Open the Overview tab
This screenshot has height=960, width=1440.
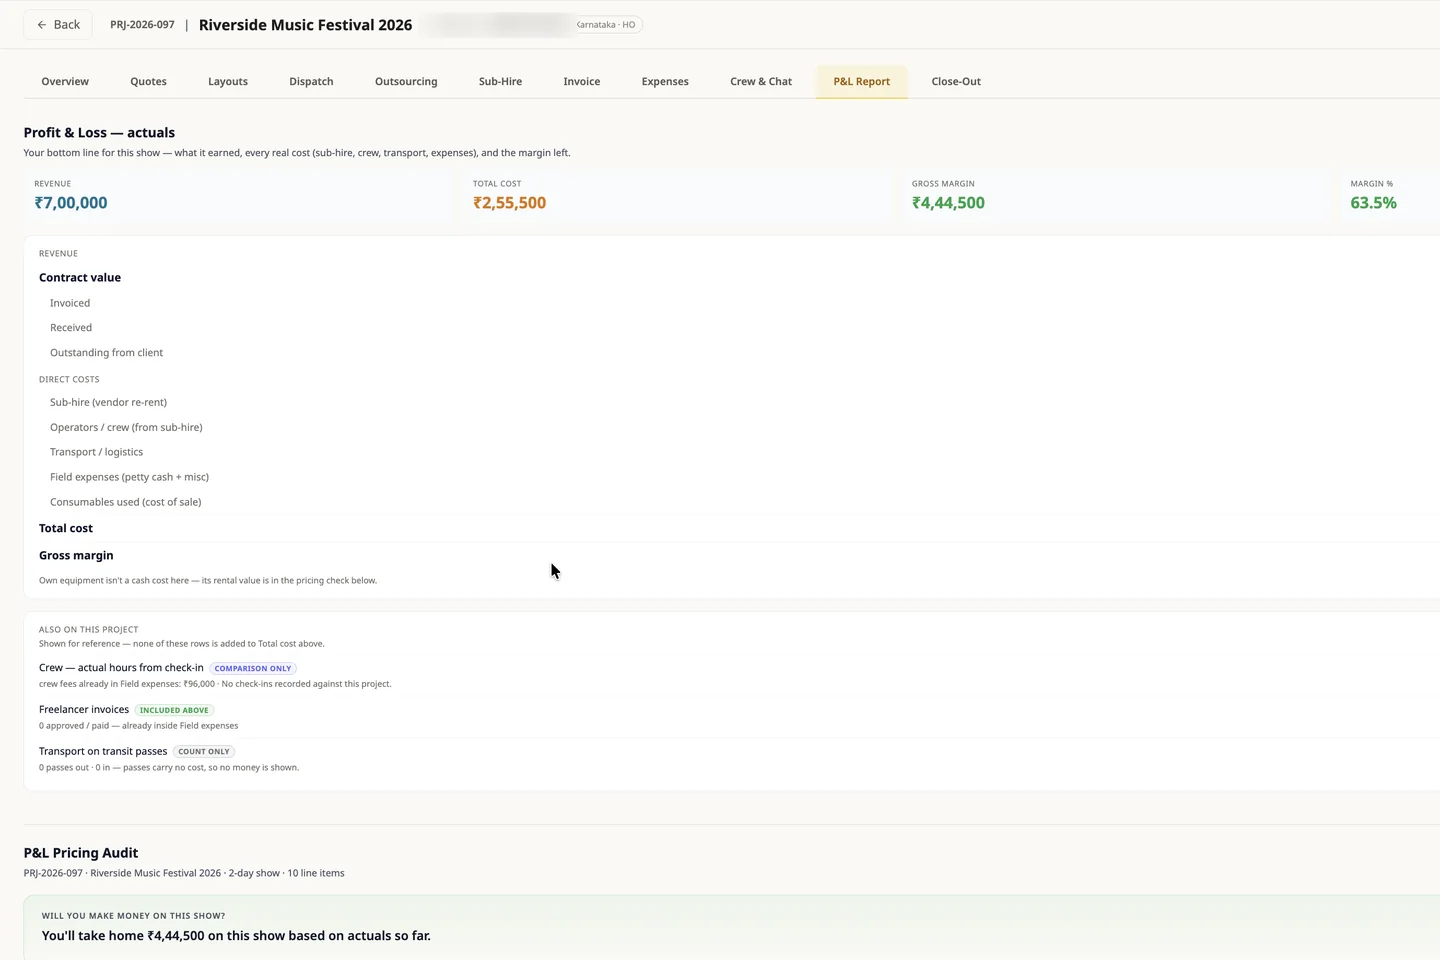(x=65, y=82)
